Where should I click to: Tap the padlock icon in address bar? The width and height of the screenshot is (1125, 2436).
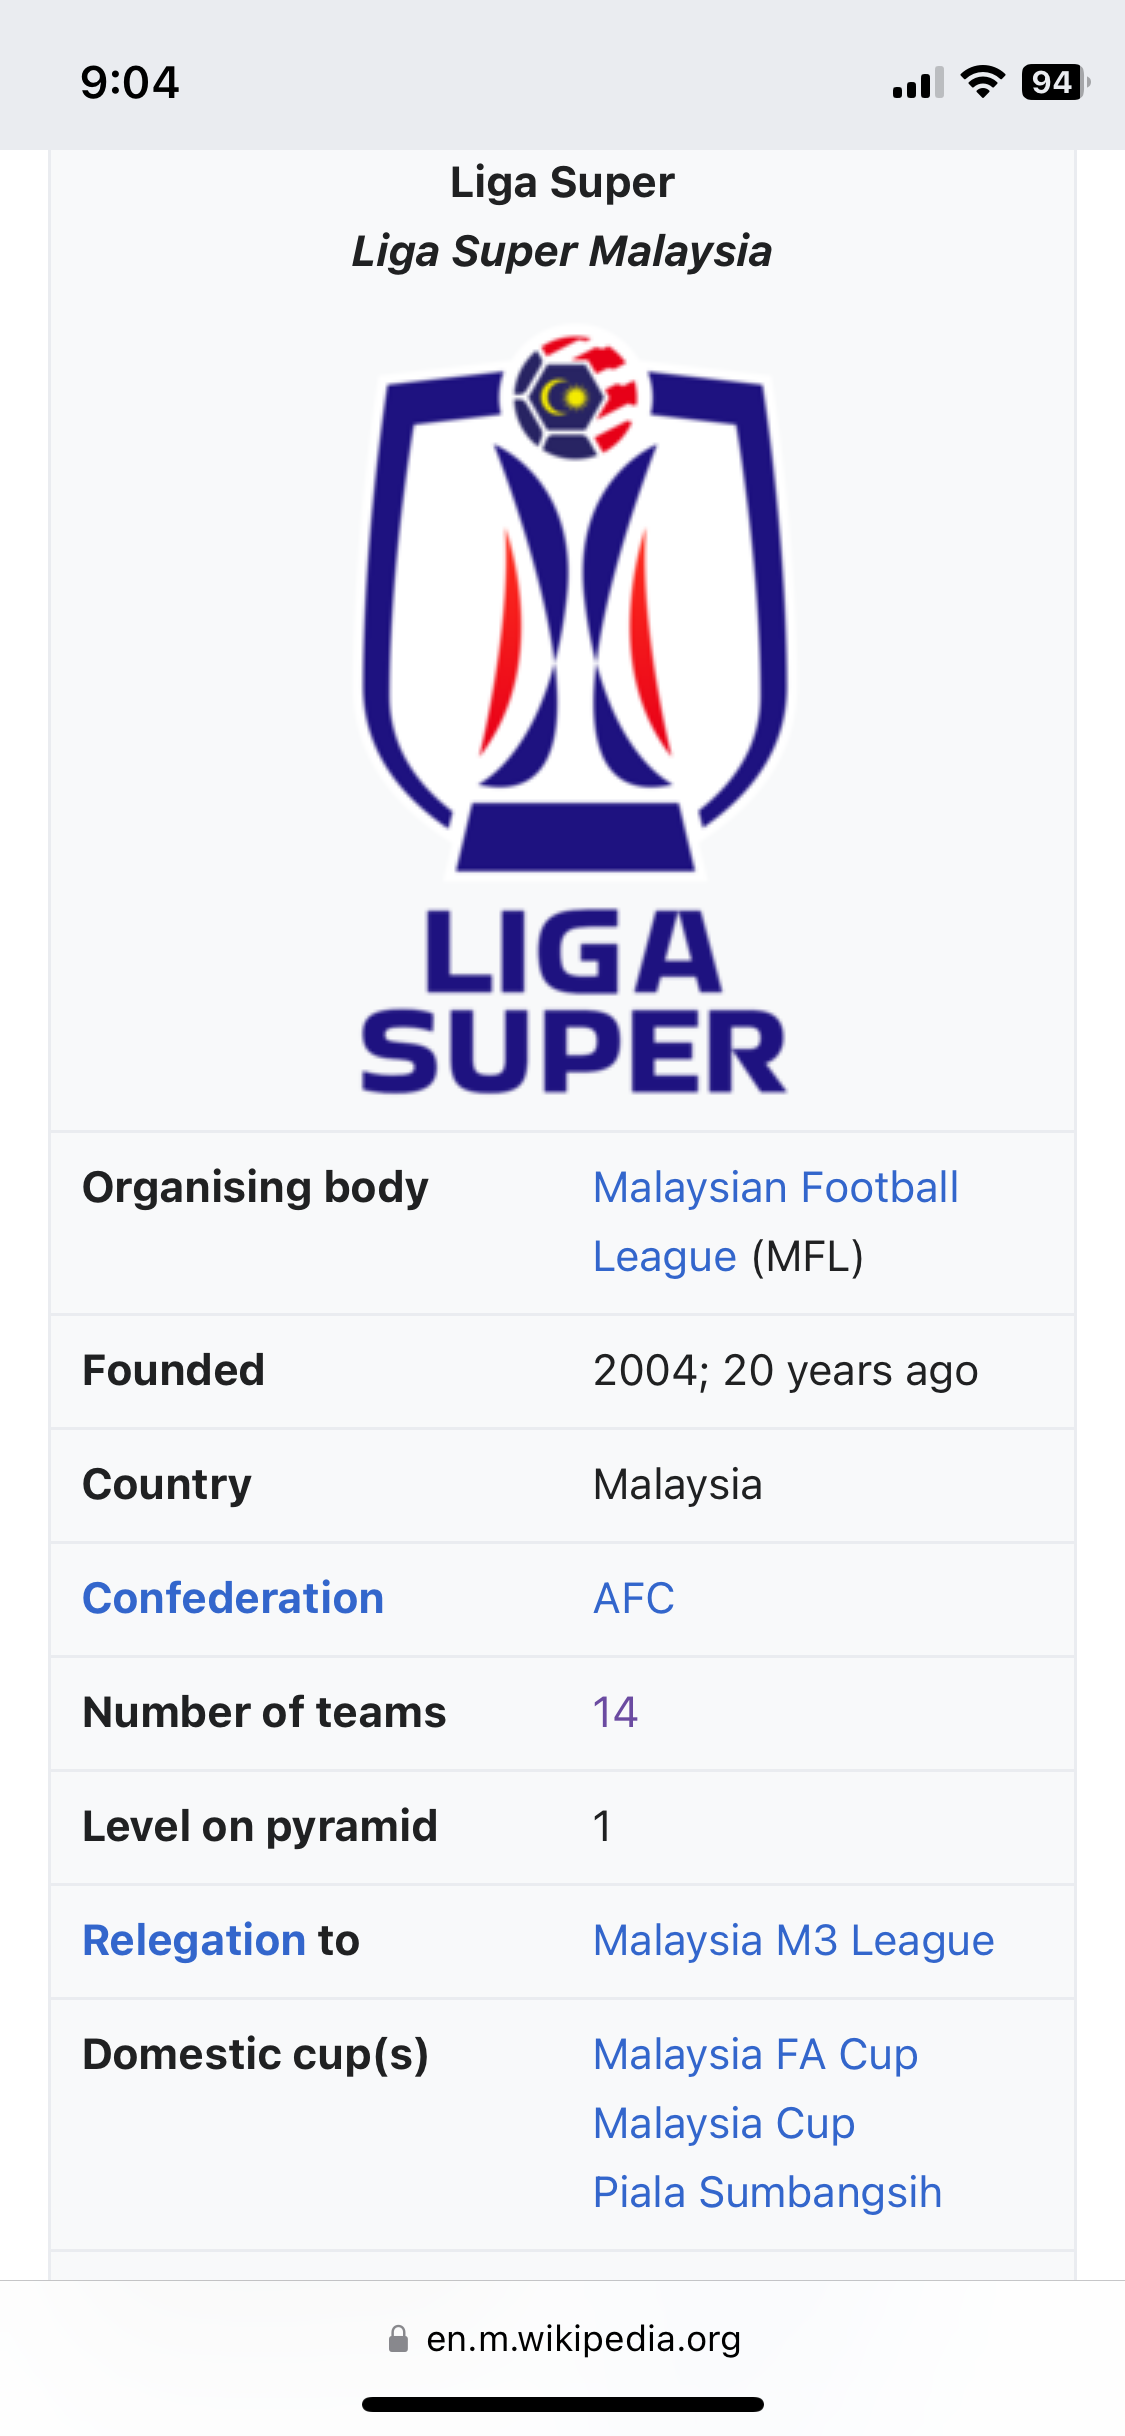[398, 2339]
